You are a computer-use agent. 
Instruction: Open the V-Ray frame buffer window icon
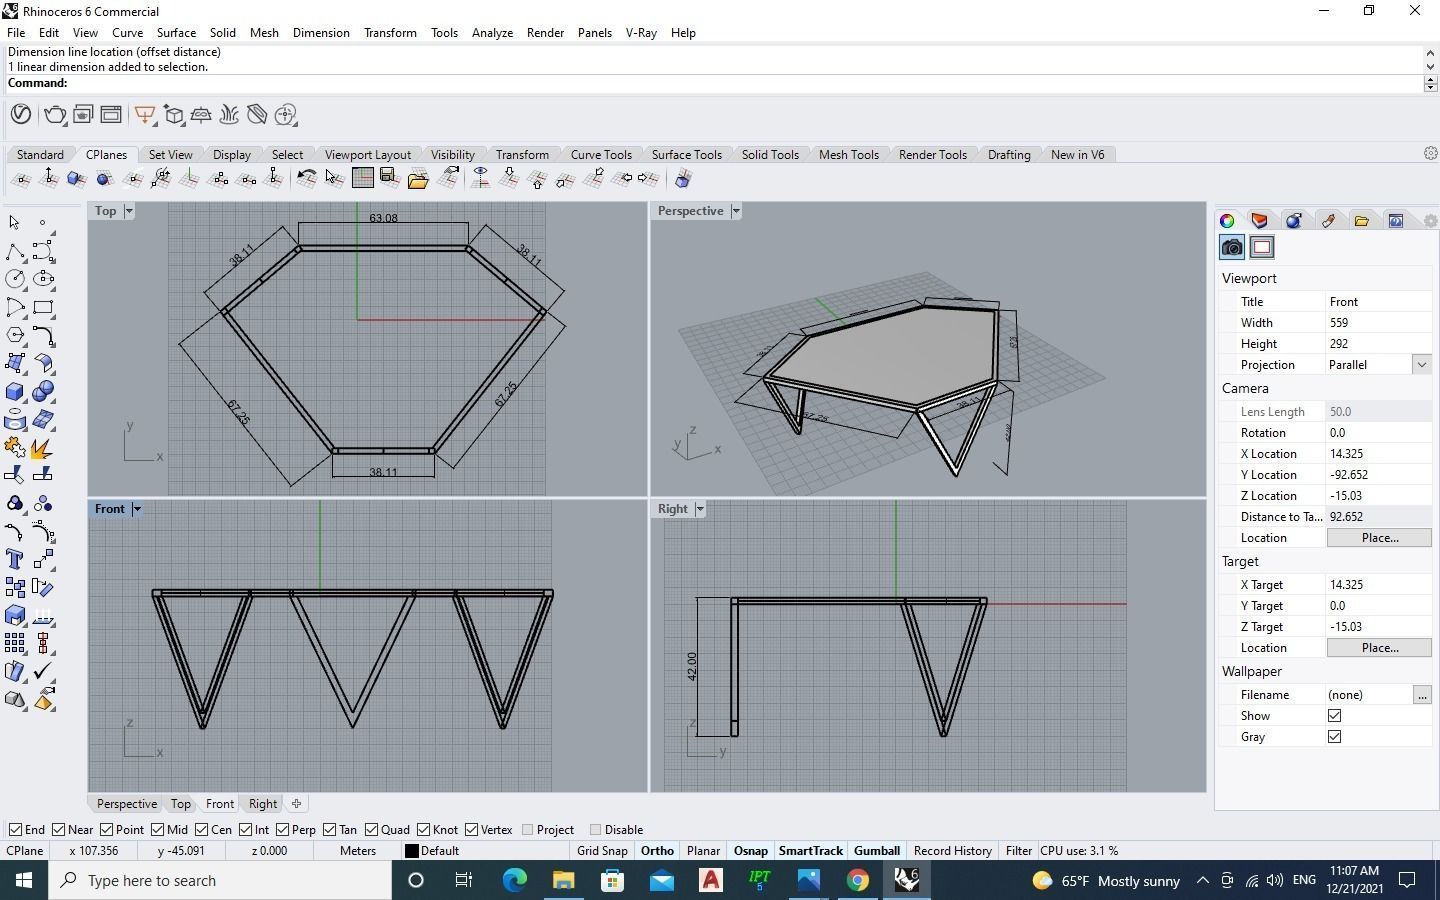click(x=110, y=115)
